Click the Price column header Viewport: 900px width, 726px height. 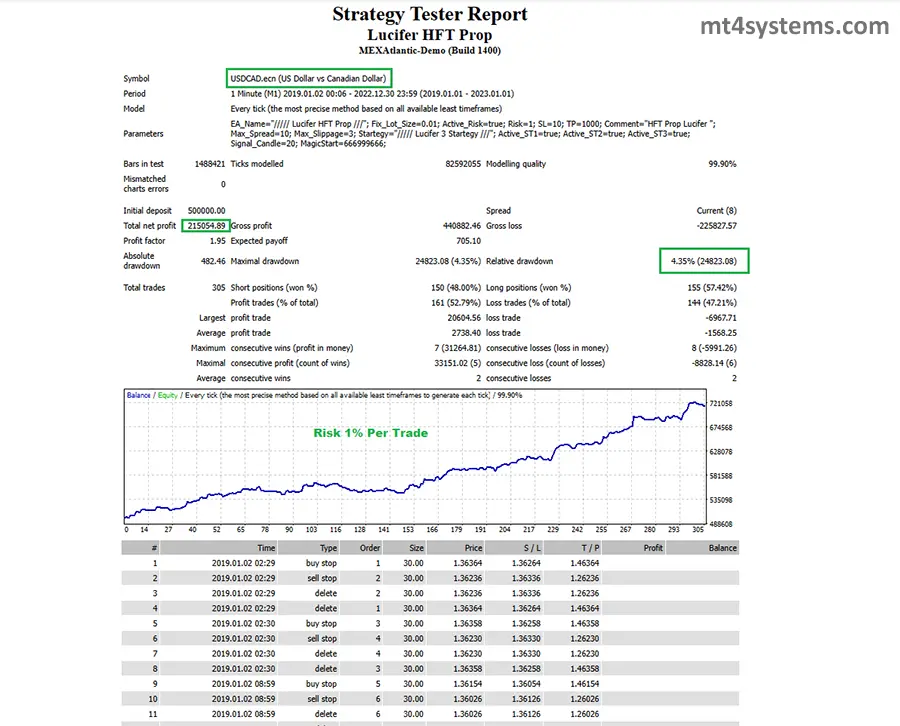click(x=473, y=548)
